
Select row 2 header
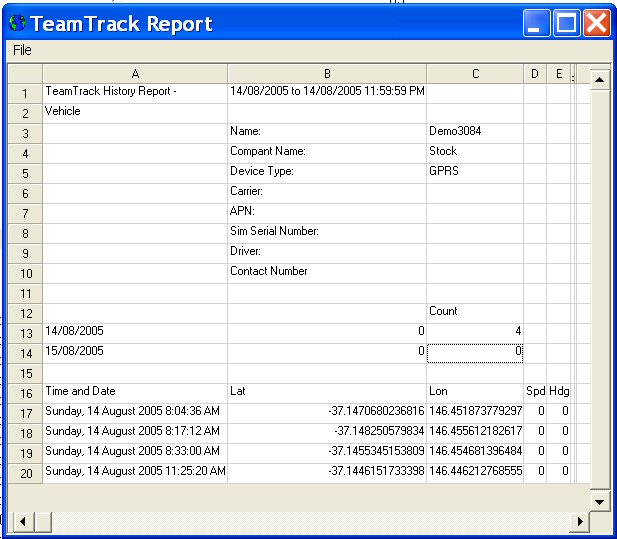pyautogui.click(x=25, y=114)
